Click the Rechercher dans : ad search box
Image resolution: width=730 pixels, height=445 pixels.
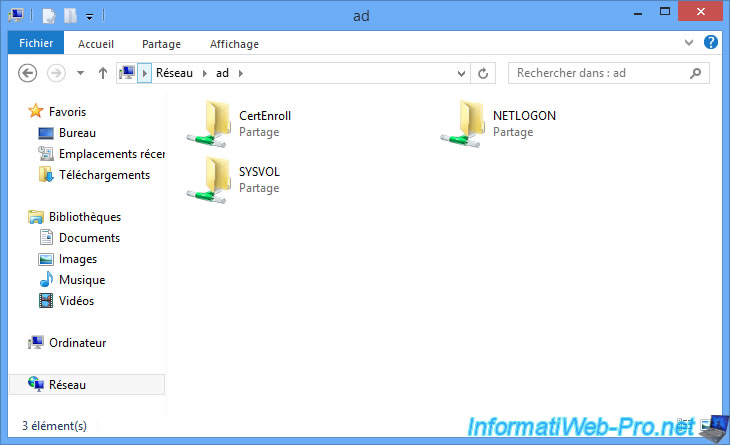[600, 73]
